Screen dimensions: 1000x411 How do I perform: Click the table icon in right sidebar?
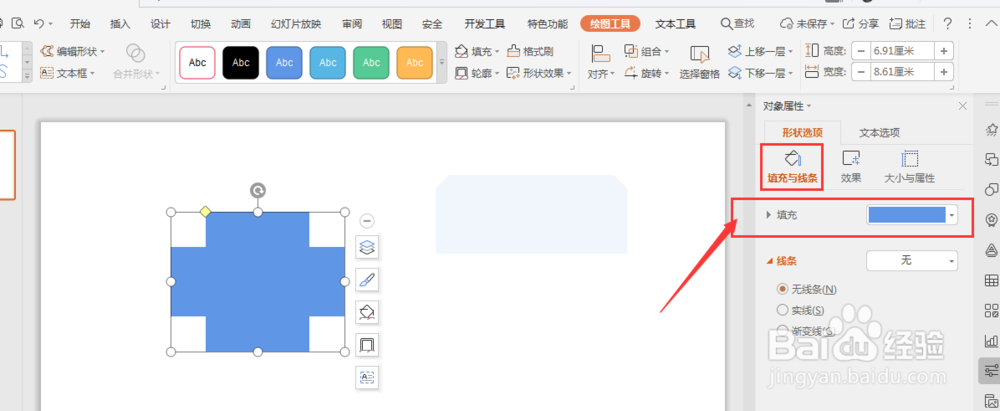991,281
